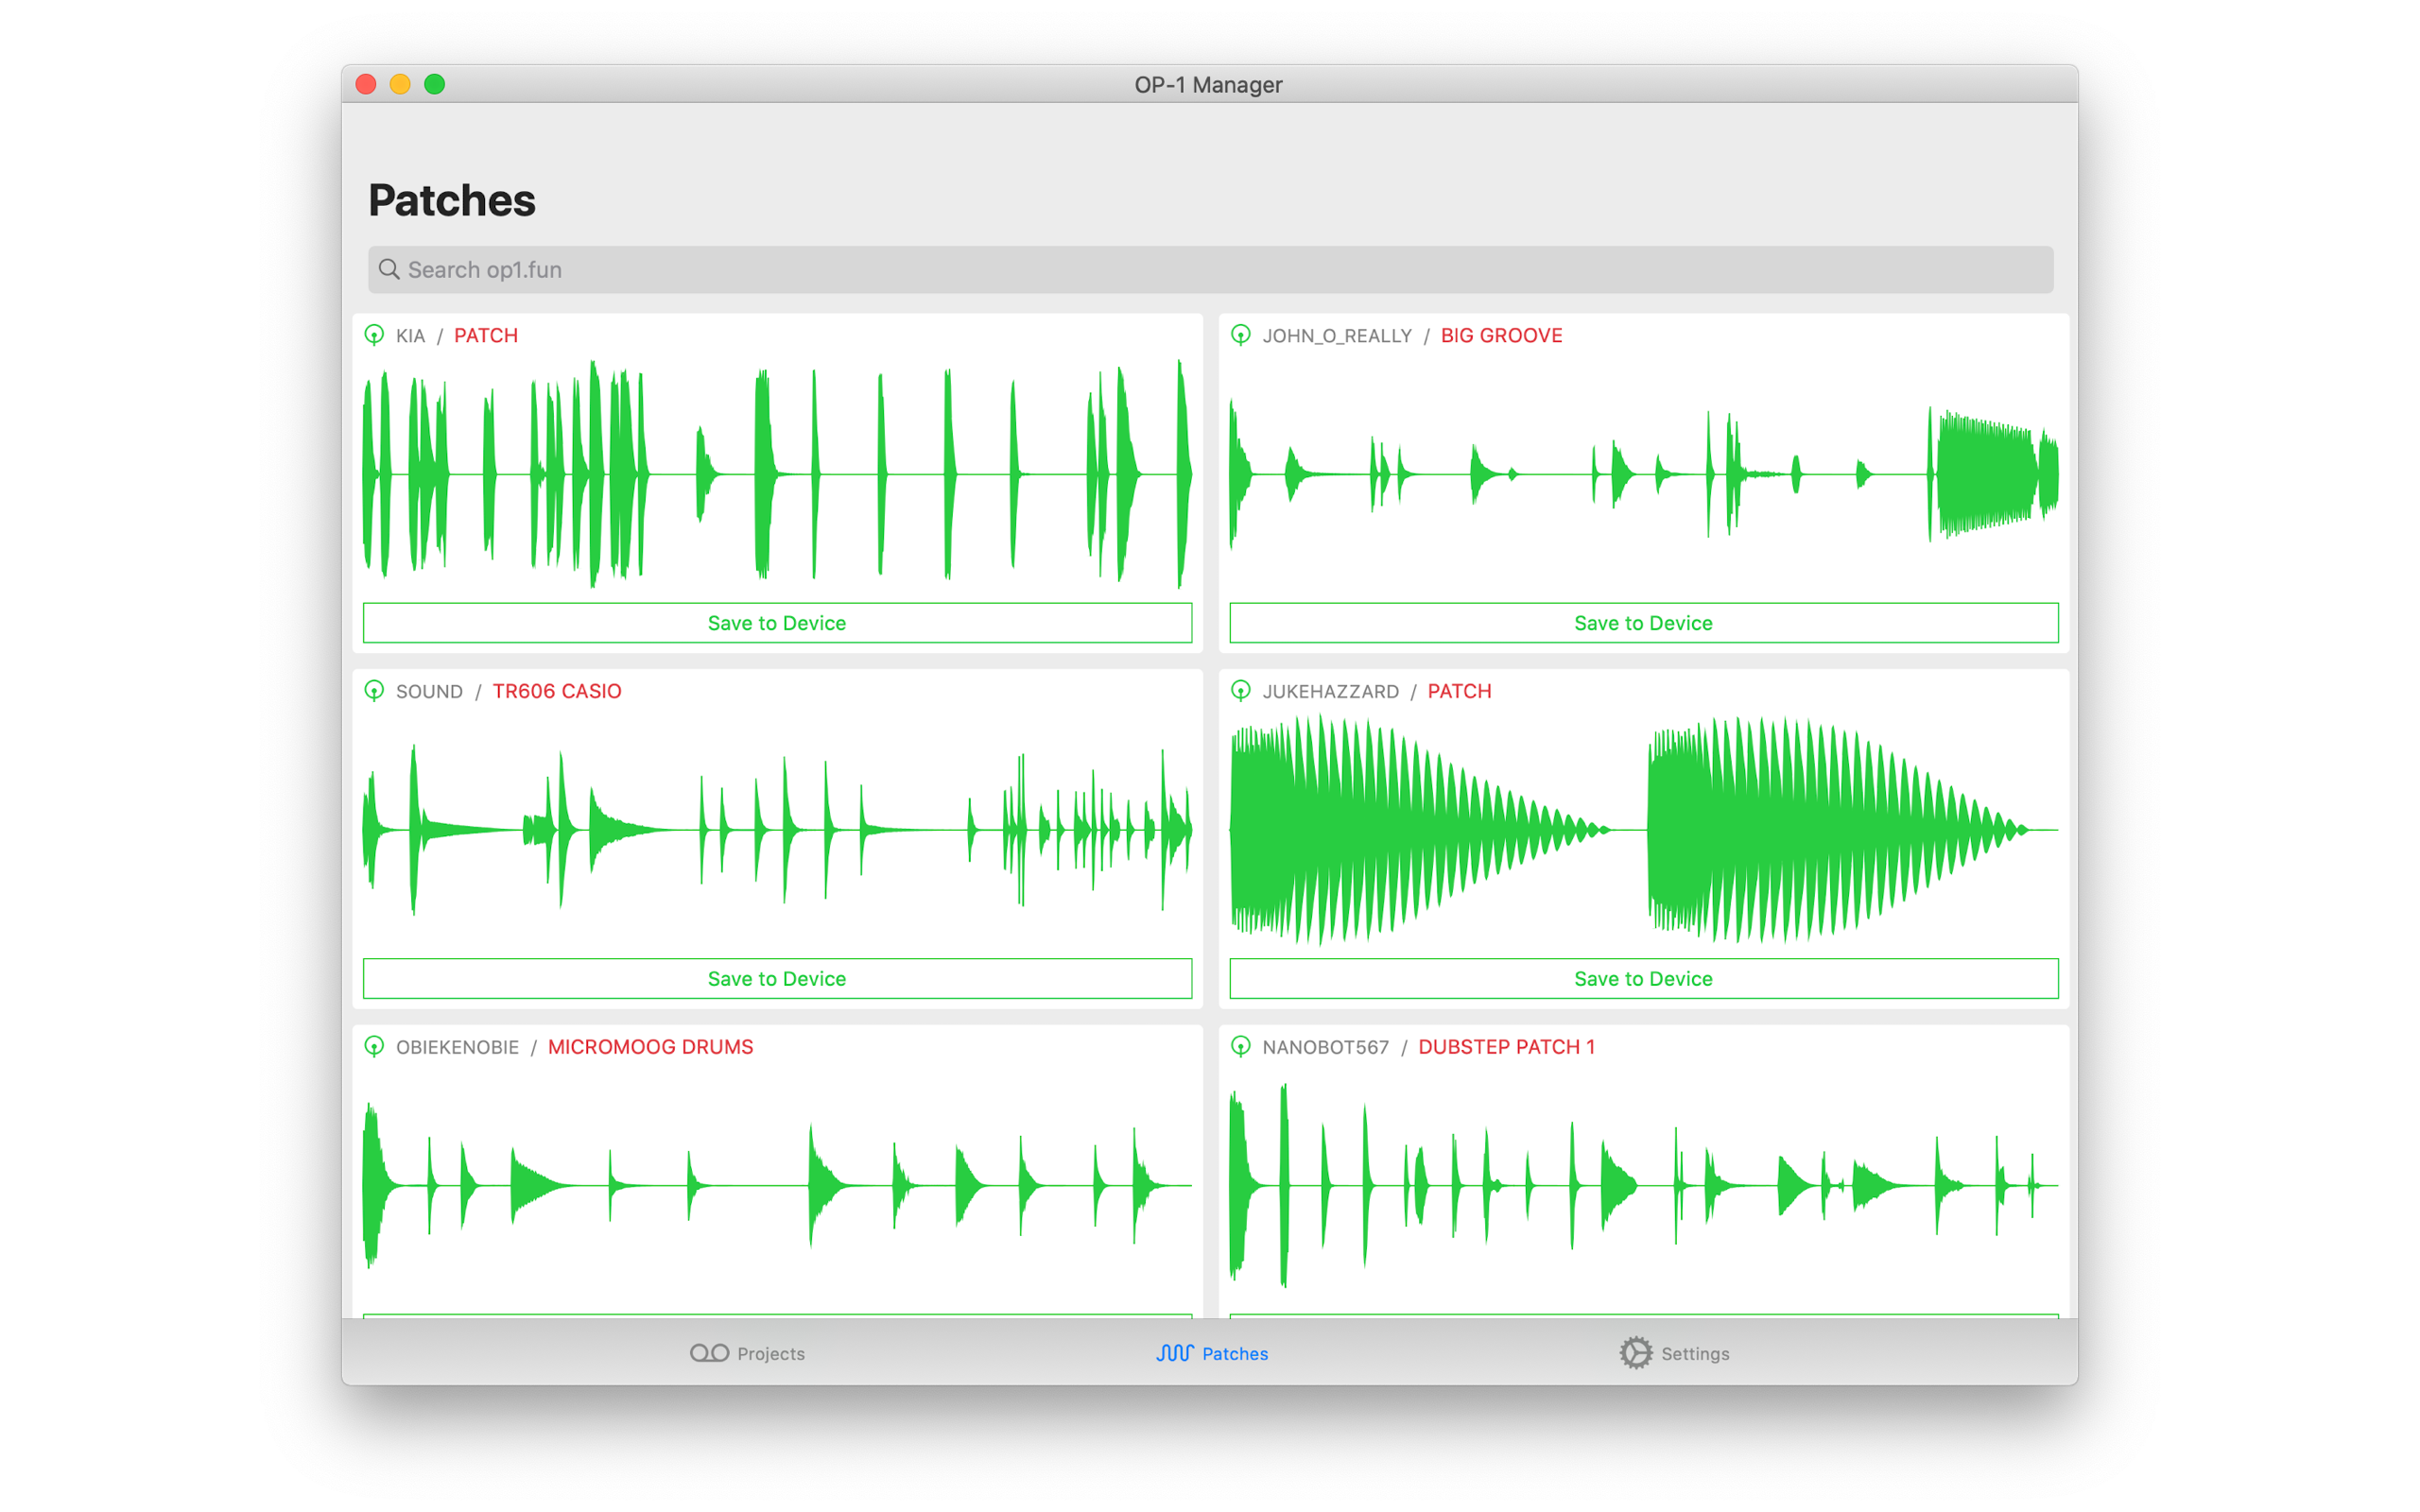Click the patch icon beside OBIEKENOBIE
This screenshot has width=2420, height=1512.
374,1047
